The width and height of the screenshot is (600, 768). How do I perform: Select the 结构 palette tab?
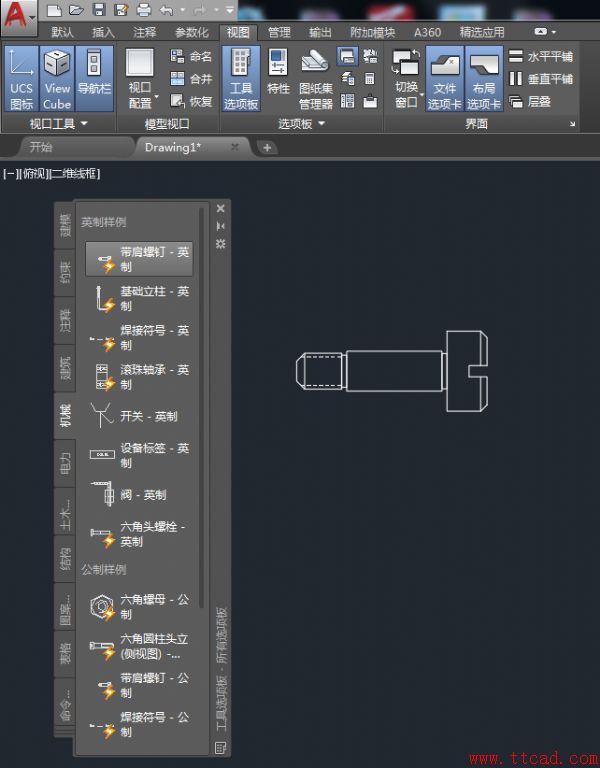[65, 558]
